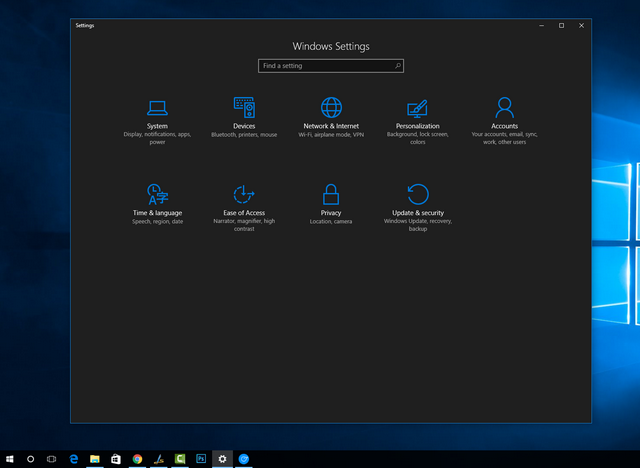This screenshot has height=468, width=640.
Task: Launch Microsoft Edge from the taskbar
Action: pos(74,459)
